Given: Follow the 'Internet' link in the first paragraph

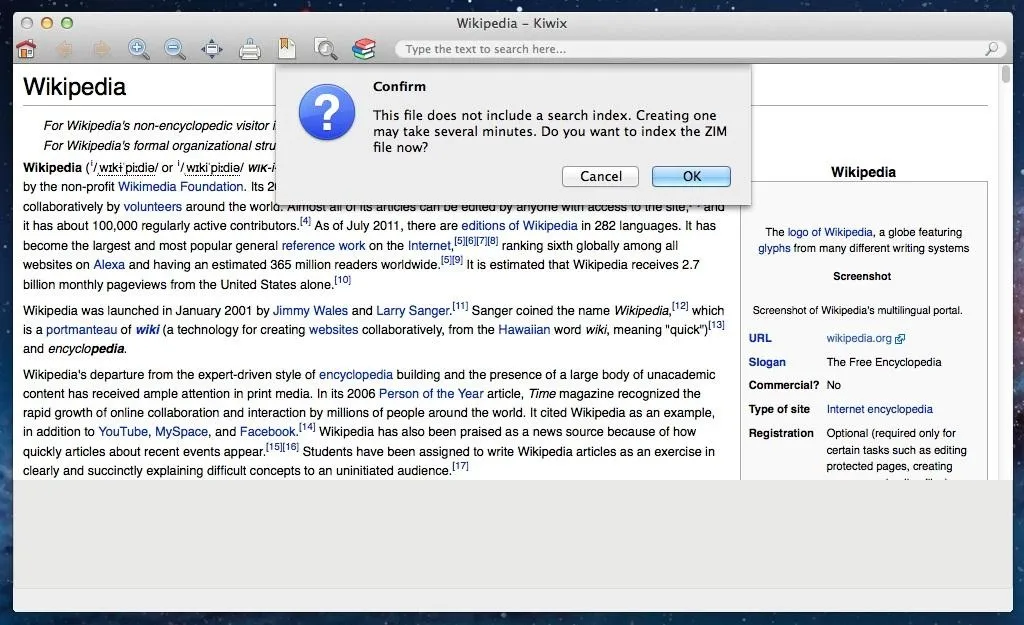Looking at the screenshot, I should pyautogui.click(x=429, y=246).
